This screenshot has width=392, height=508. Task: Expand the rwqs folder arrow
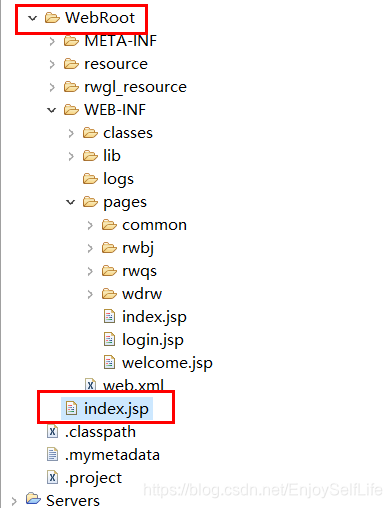[x=90, y=271]
